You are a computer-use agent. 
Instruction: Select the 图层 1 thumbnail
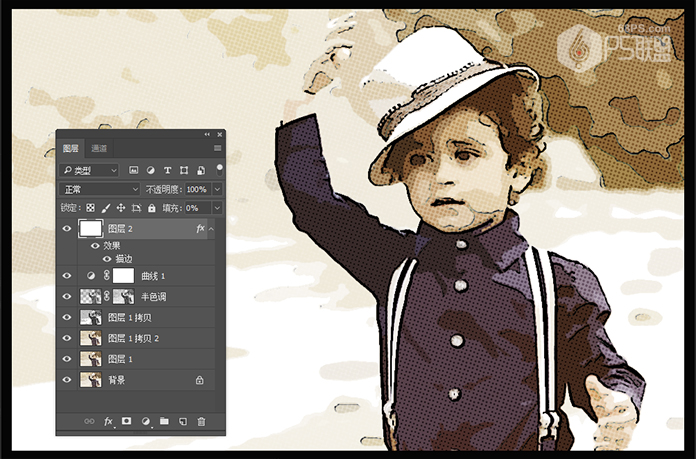[x=91, y=359]
